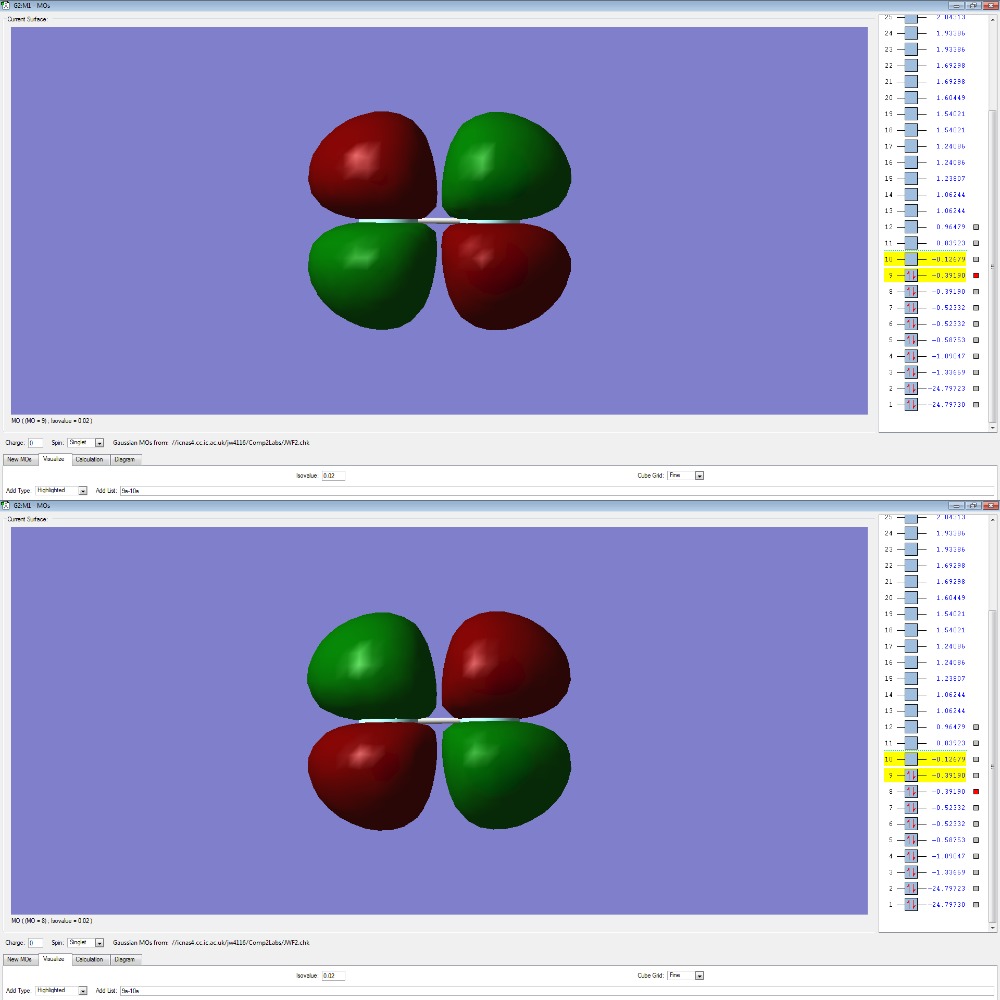Click the Add List field in MO = 9 window
Screen dimensions: 1000x1000
click(x=557, y=490)
